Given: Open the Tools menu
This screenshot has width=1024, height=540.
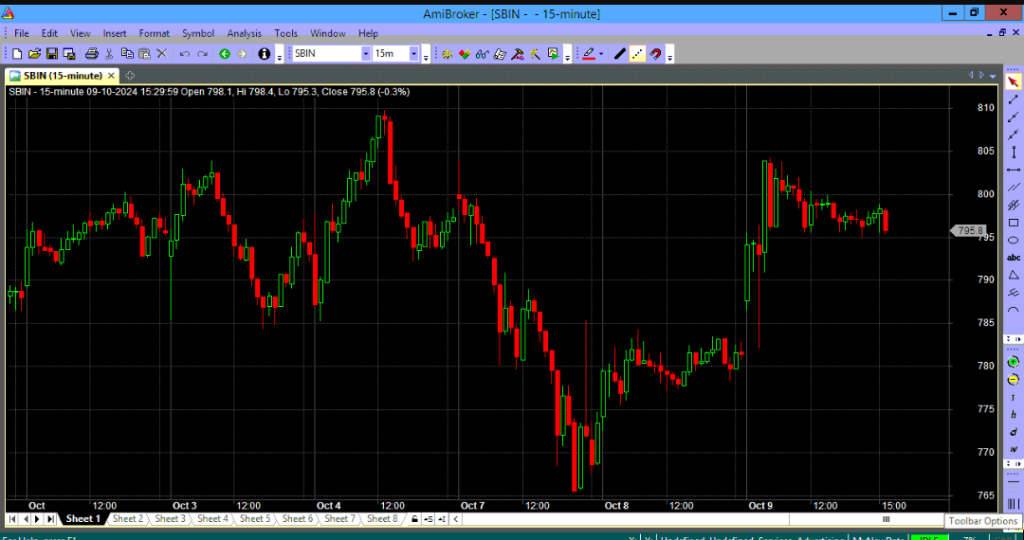Looking at the screenshot, I should (x=286, y=33).
